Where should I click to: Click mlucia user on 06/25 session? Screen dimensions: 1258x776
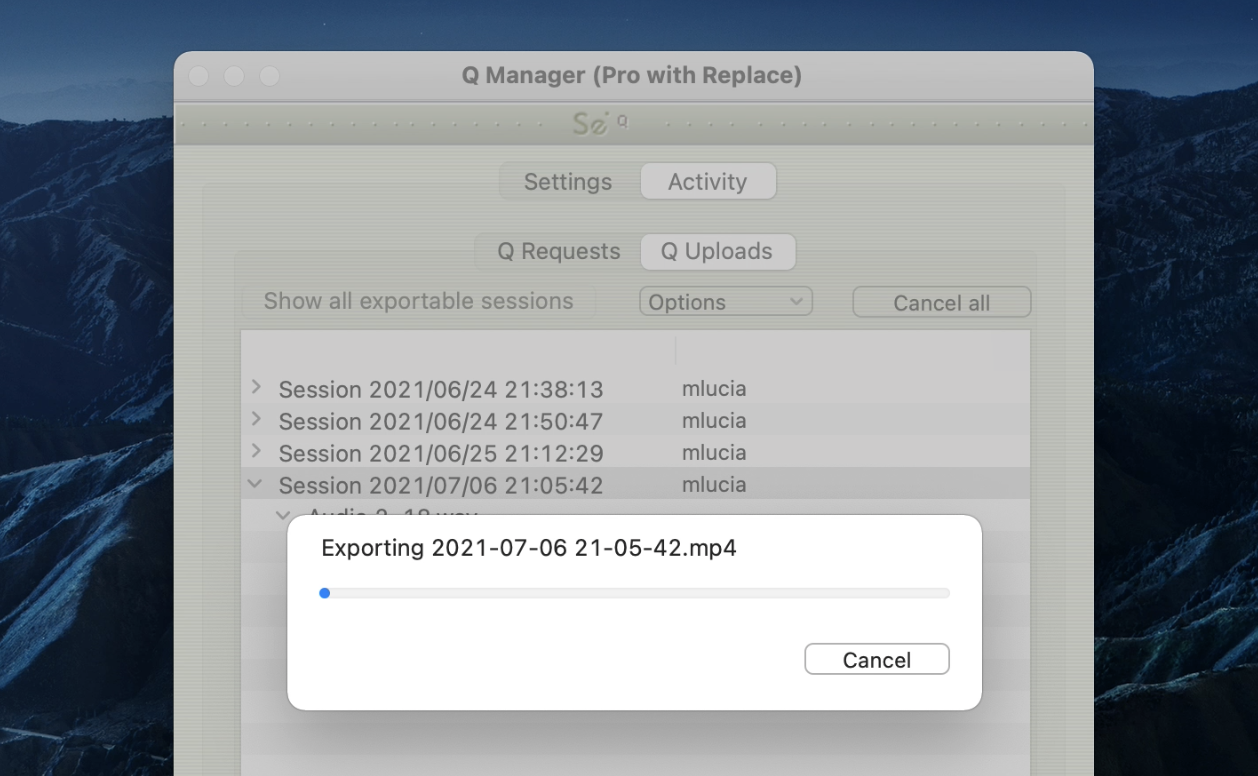714,453
